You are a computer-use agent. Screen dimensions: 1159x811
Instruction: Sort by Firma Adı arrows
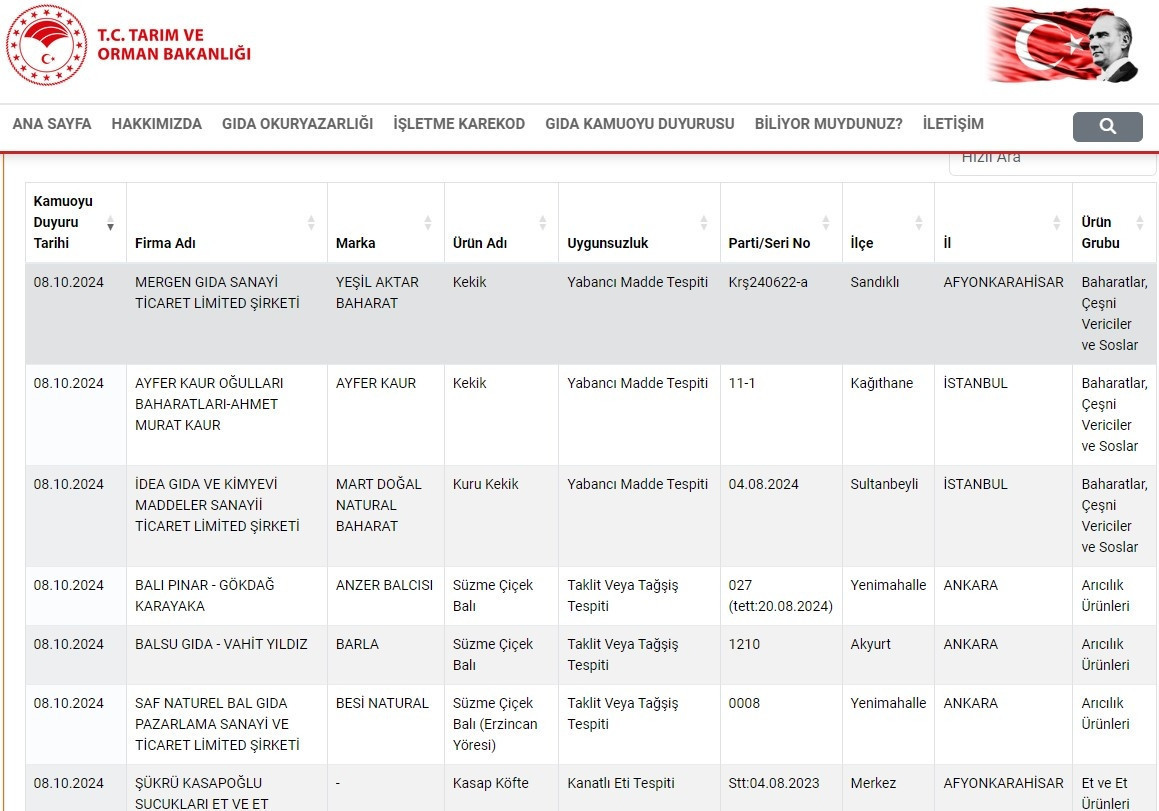(x=311, y=223)
